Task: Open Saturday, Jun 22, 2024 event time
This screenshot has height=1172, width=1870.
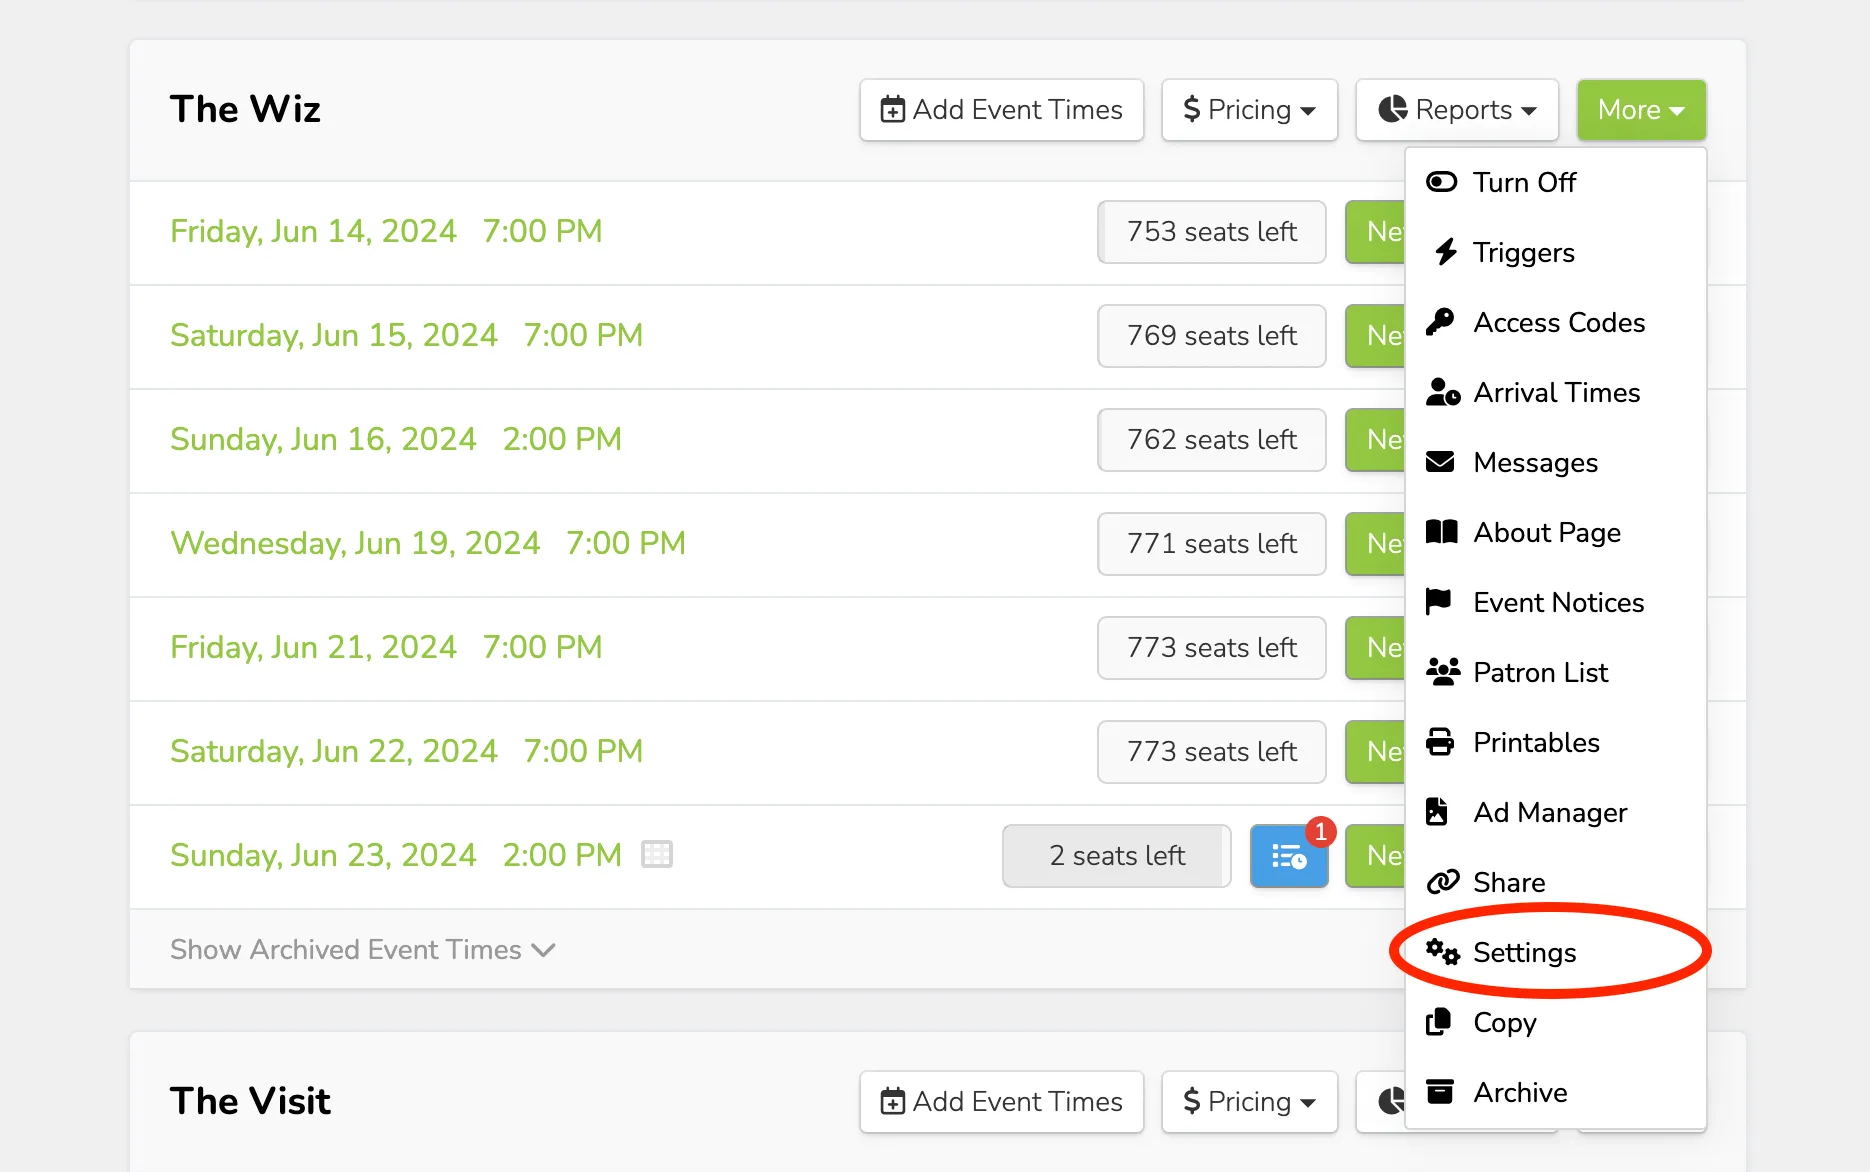Action: (407, 751)
